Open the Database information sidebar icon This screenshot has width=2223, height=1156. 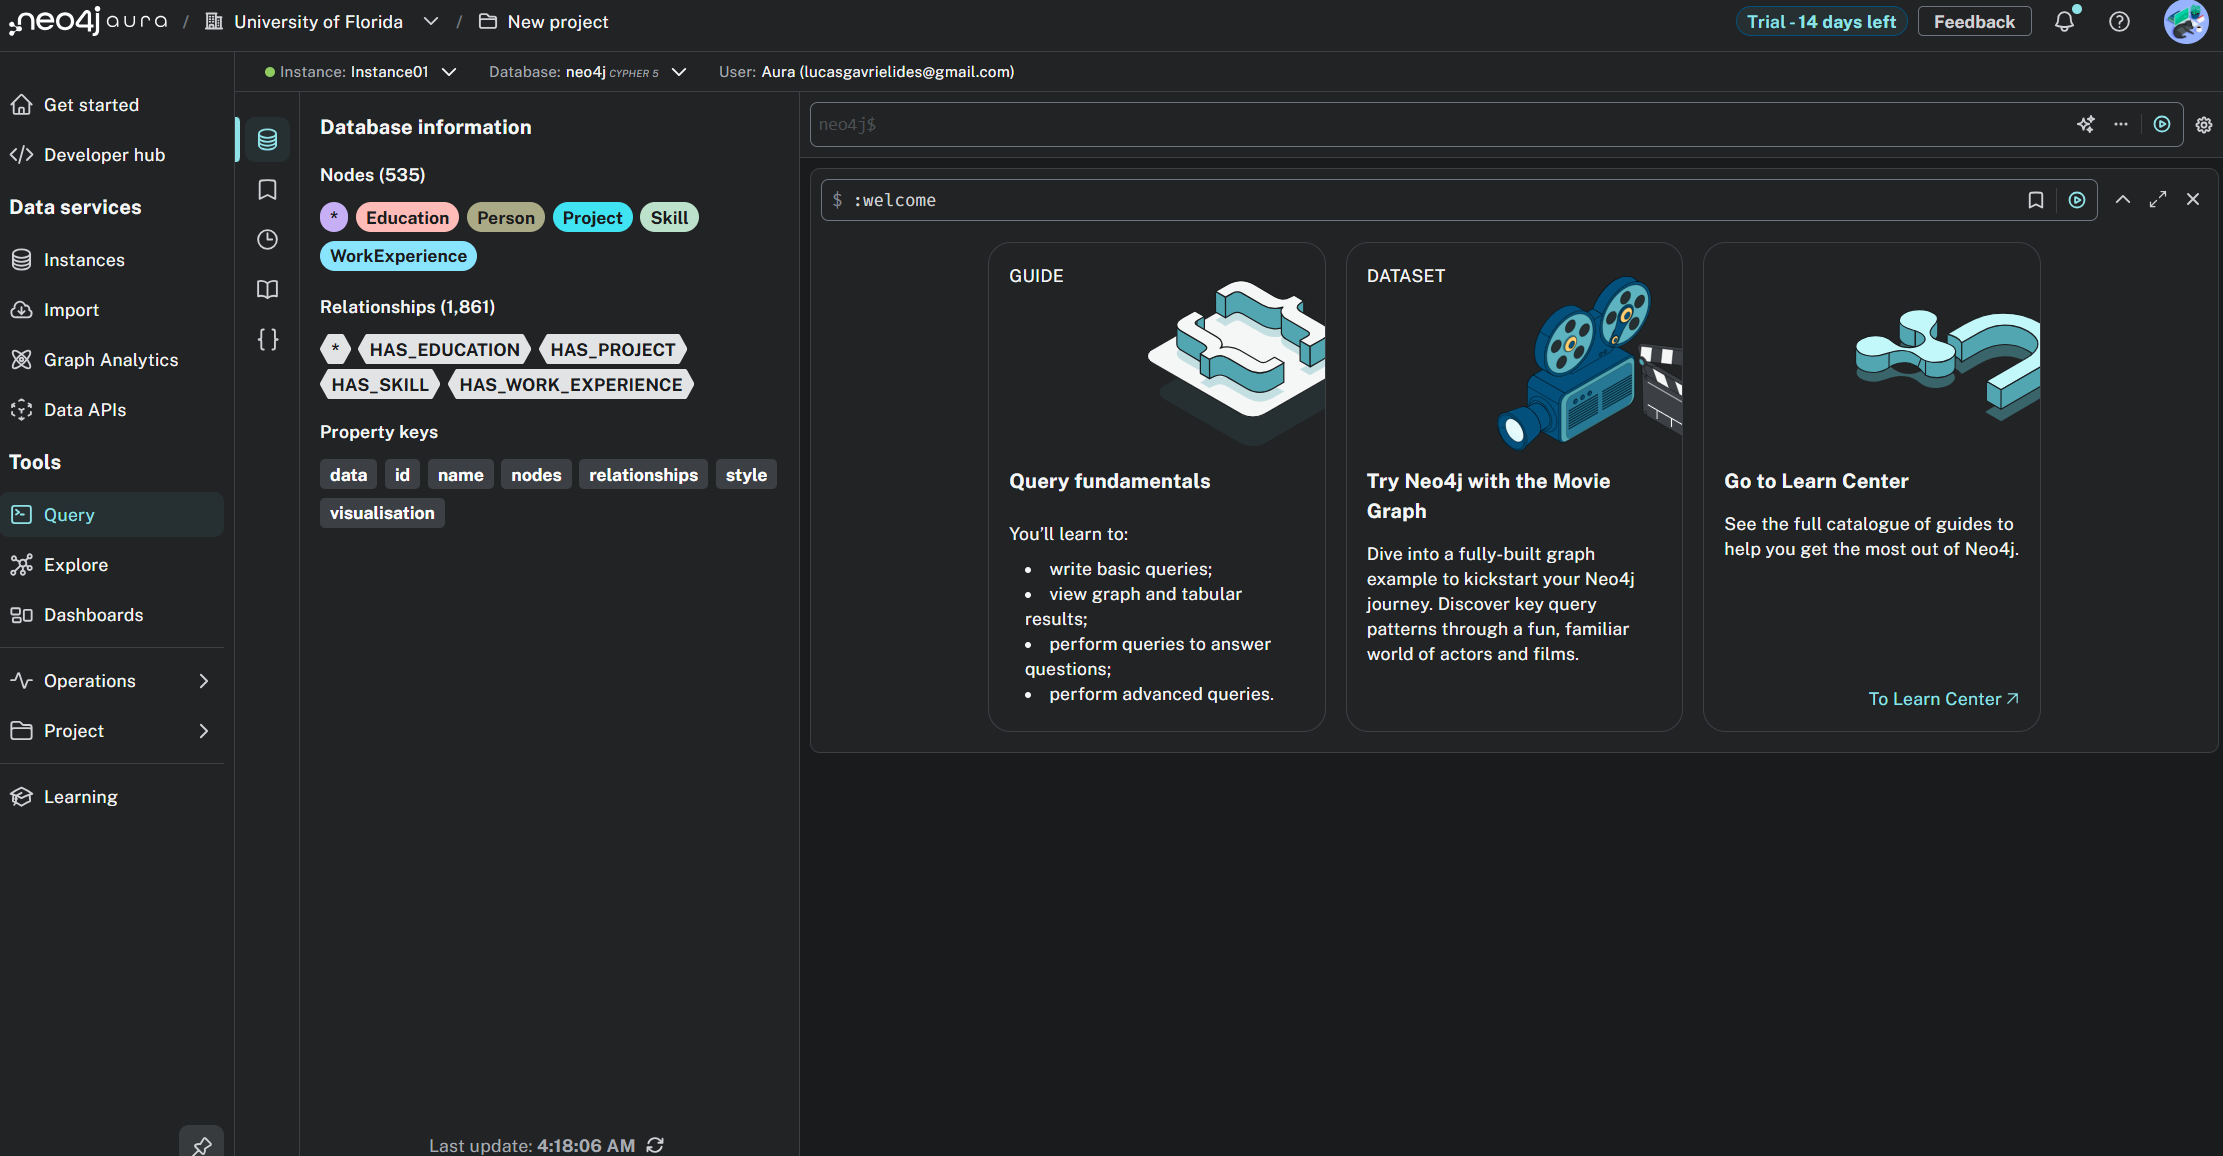[267, 139]
